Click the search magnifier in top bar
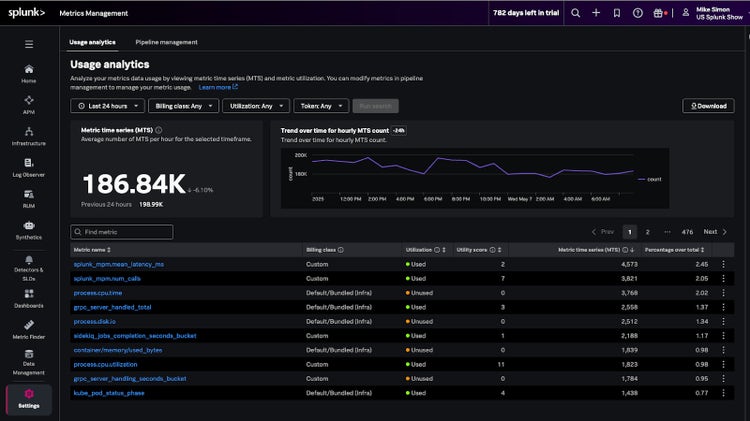The width and height of the screenshot is (750, 421). tap(575, 13)
